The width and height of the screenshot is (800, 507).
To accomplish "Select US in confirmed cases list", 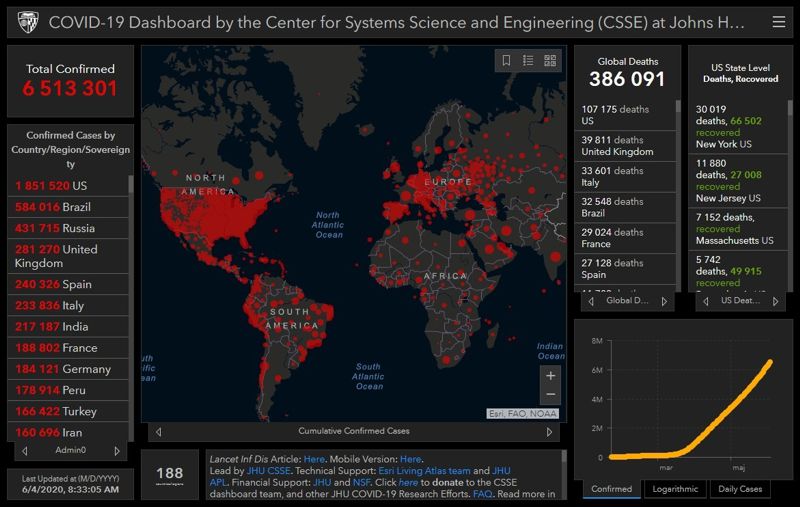I will [x=68, y=186].
